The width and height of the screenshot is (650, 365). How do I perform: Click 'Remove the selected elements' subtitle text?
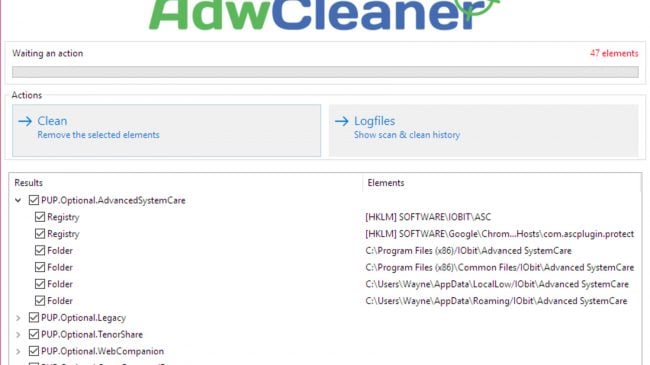point(98,135)
